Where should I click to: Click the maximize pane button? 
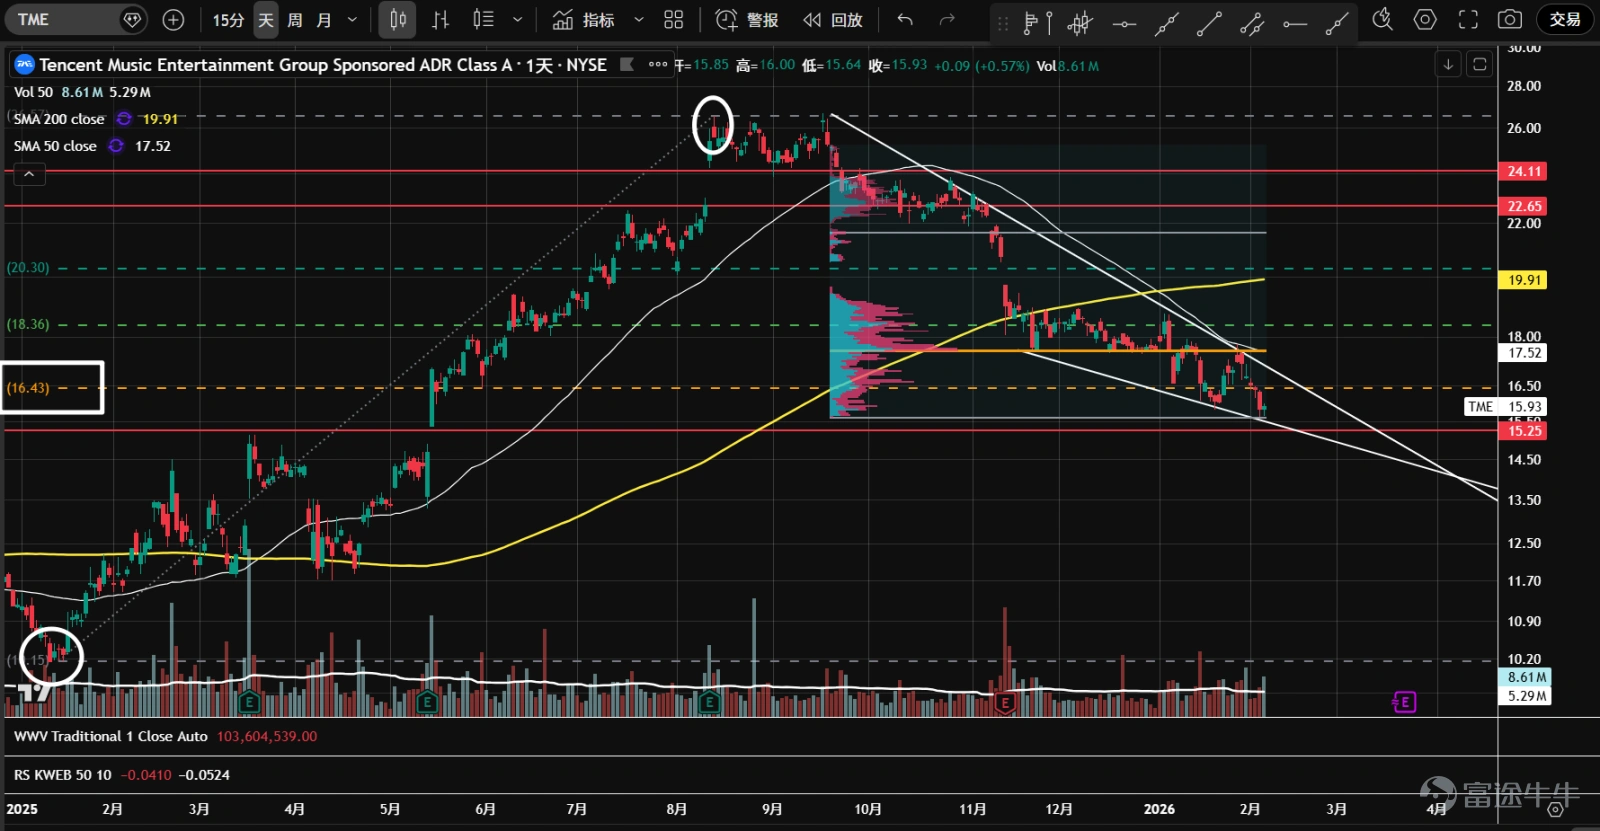pyautogui.click(x=1480, y=64)
